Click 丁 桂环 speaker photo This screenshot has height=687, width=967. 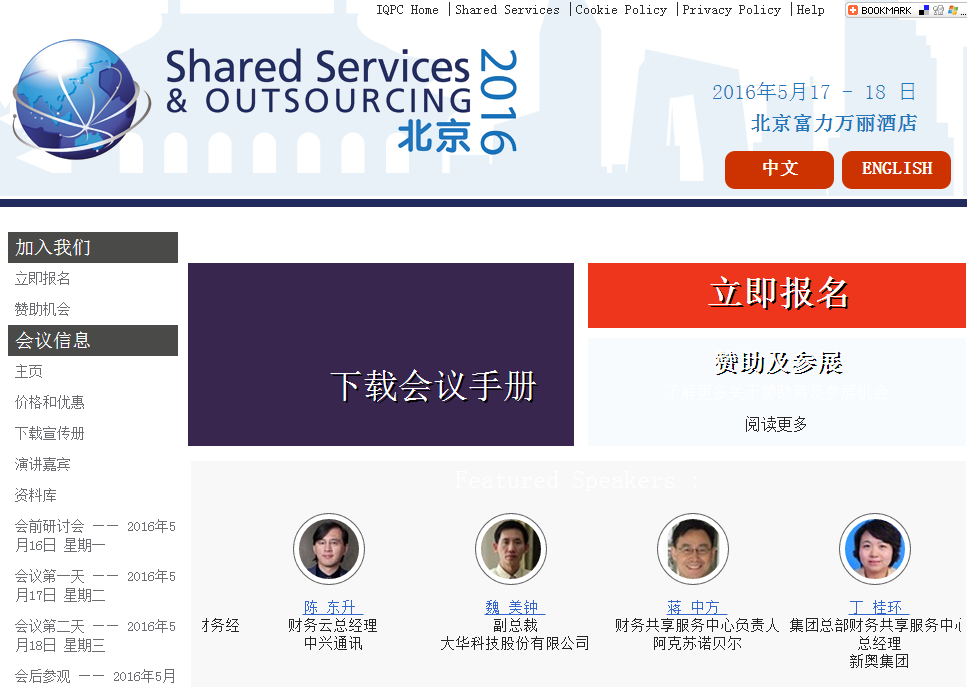tap(874, 549)
